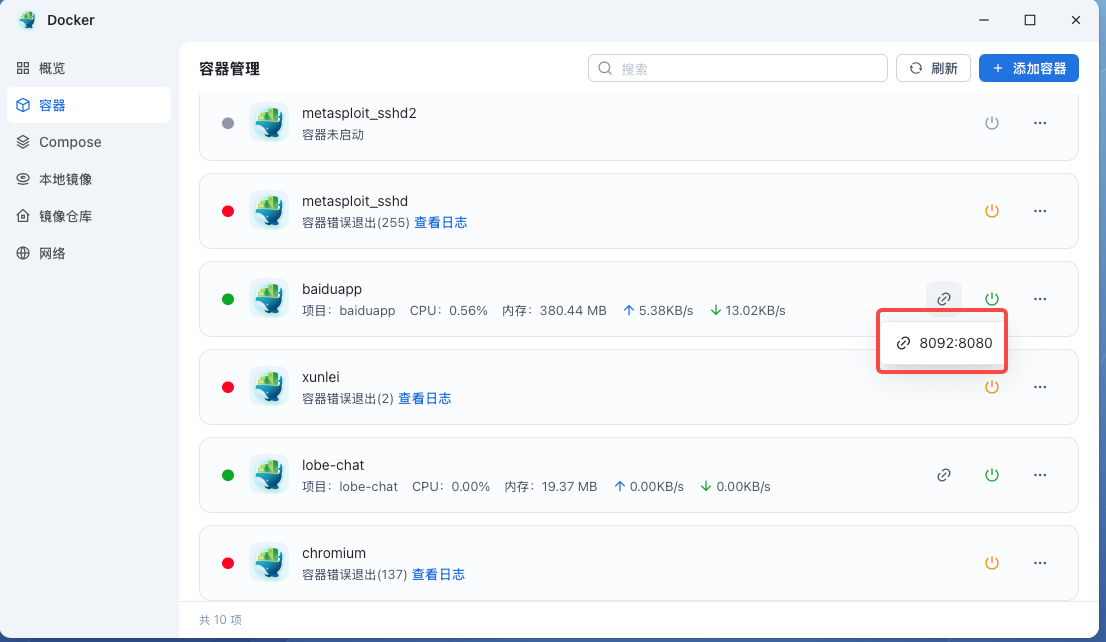Click the red status dot for metasploit_sshd
This screenshot has height=642, width=1106.
click(228, 211)
